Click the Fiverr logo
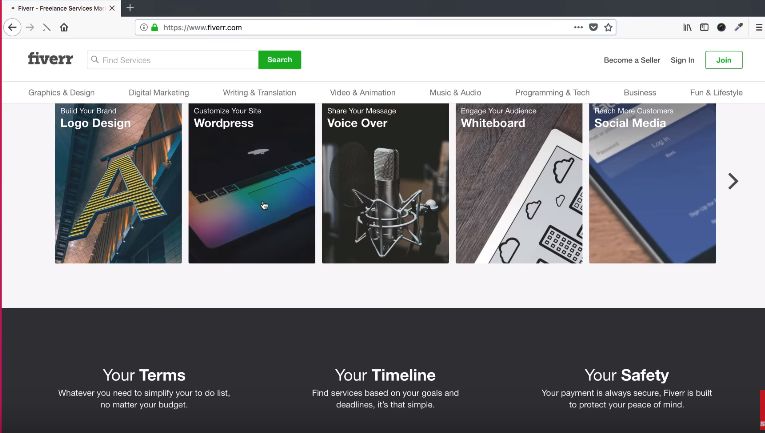Viewport: 765px width, 433px height. pyautogui.click(x=50, y=59)
